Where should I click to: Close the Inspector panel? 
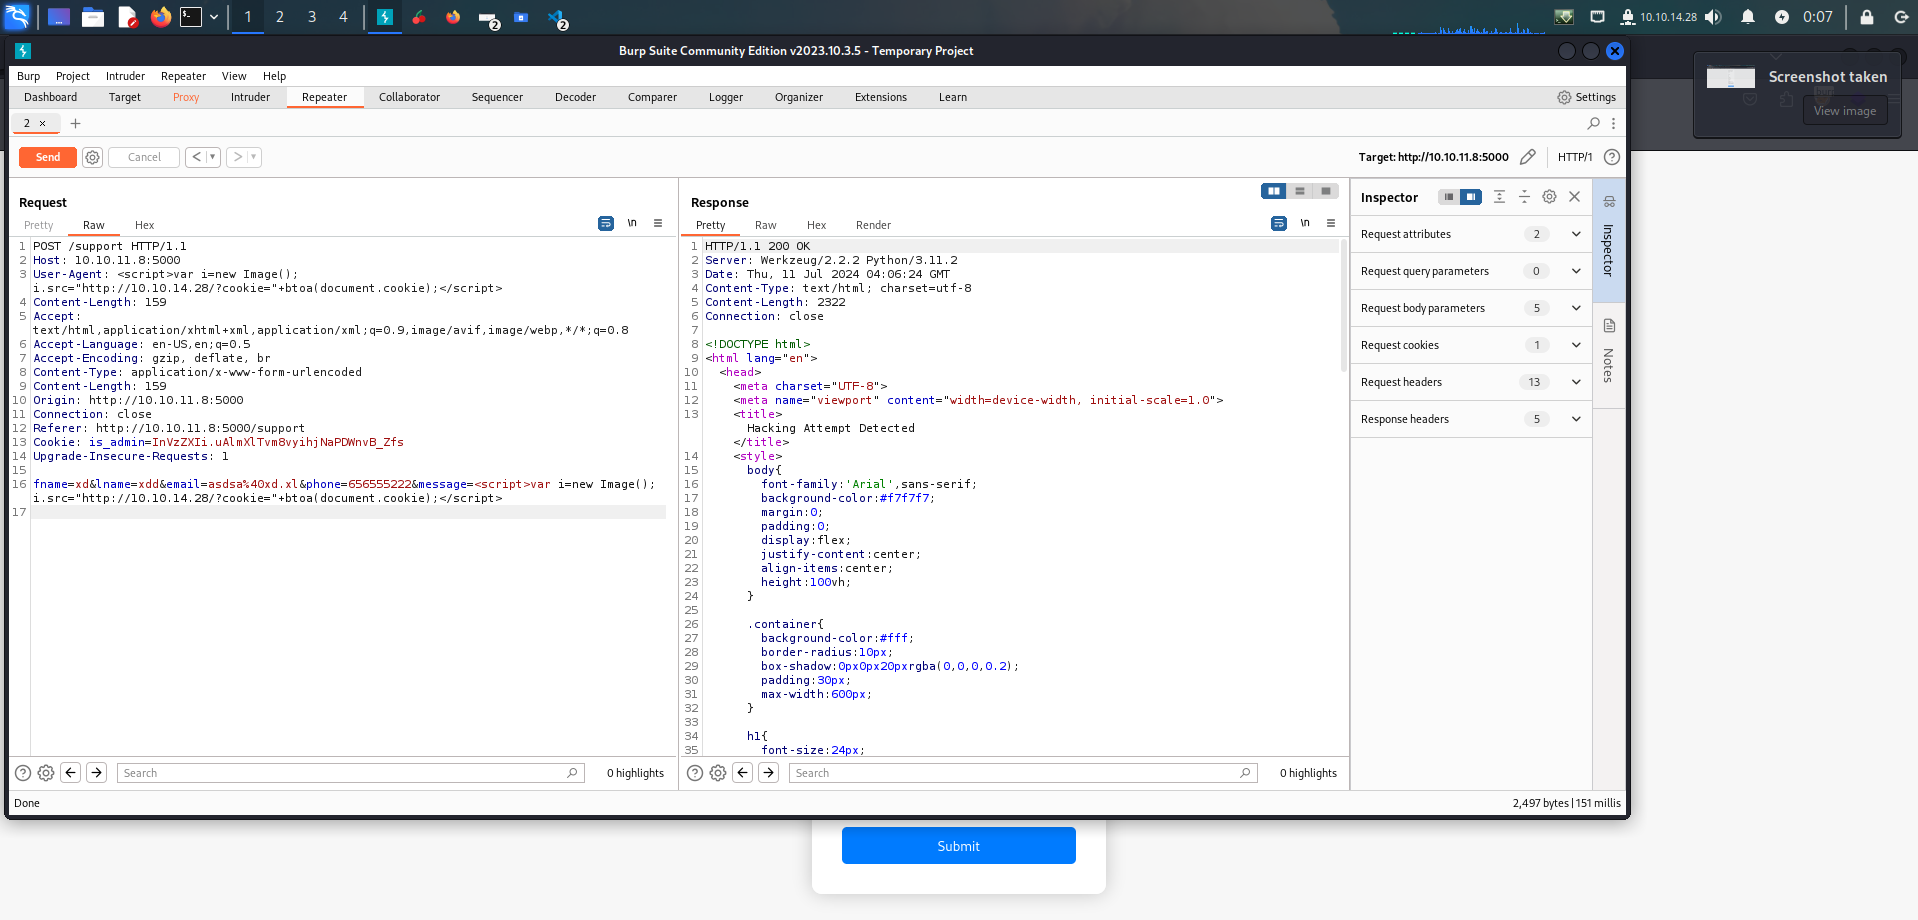[1575, 197]
